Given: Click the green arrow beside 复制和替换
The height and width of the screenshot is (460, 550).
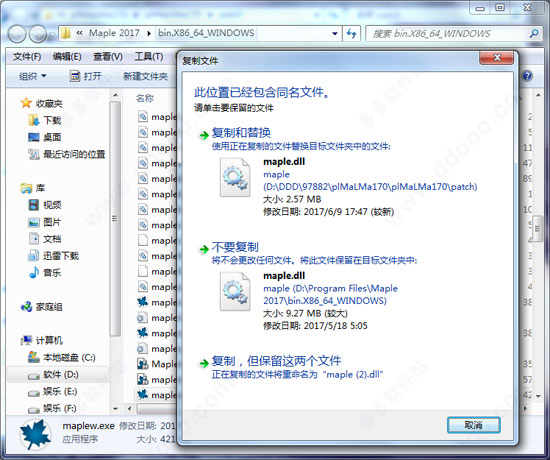Looking at the screenshot, I should coord(204,135).
